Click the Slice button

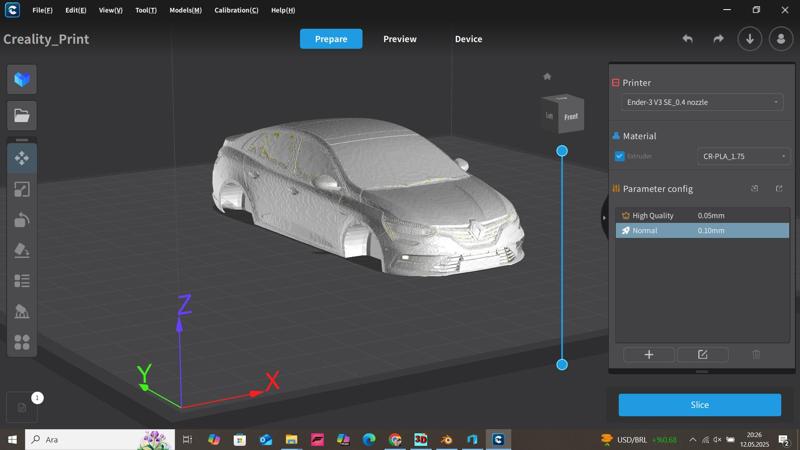point(699,405)
